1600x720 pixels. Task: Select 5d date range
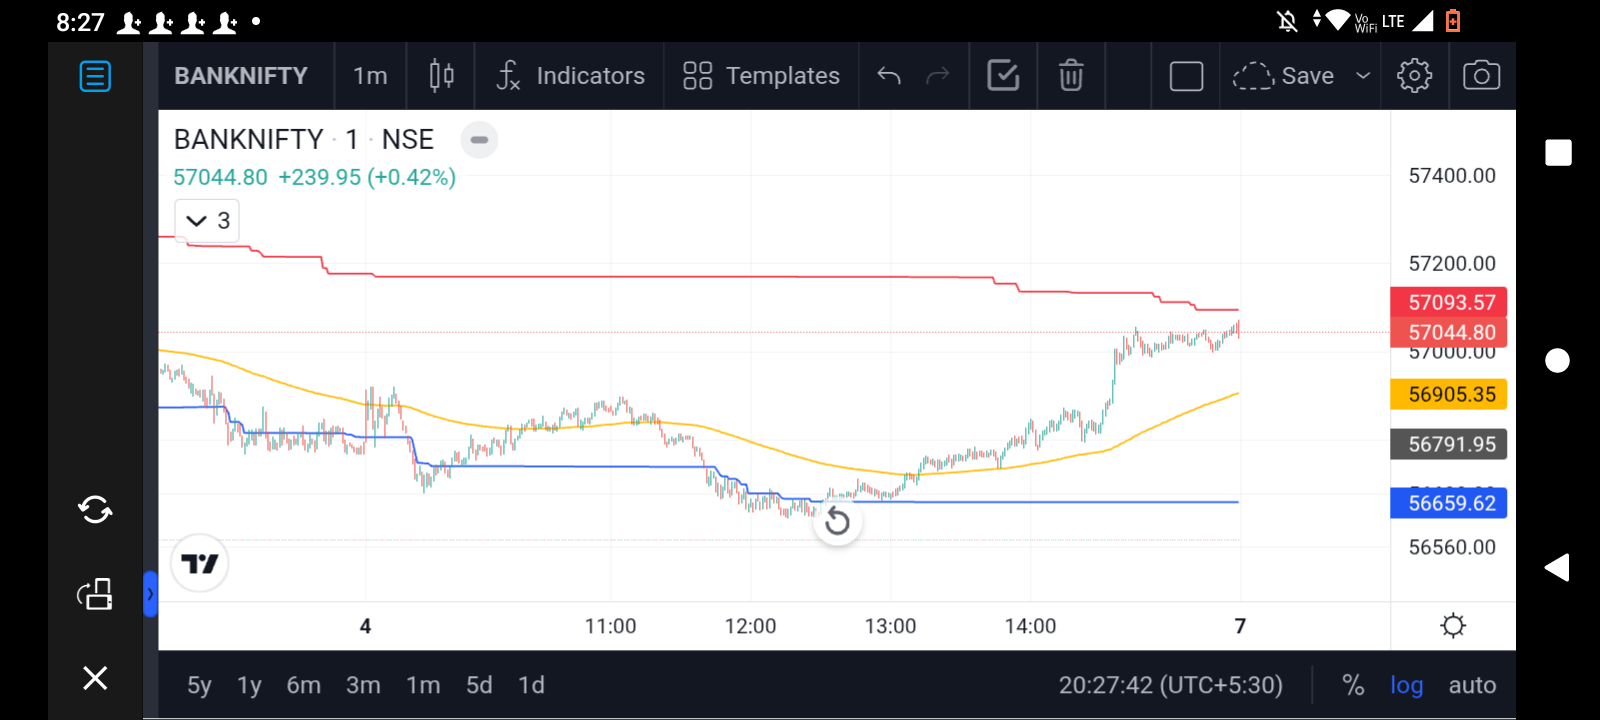[x=479, y=685]
